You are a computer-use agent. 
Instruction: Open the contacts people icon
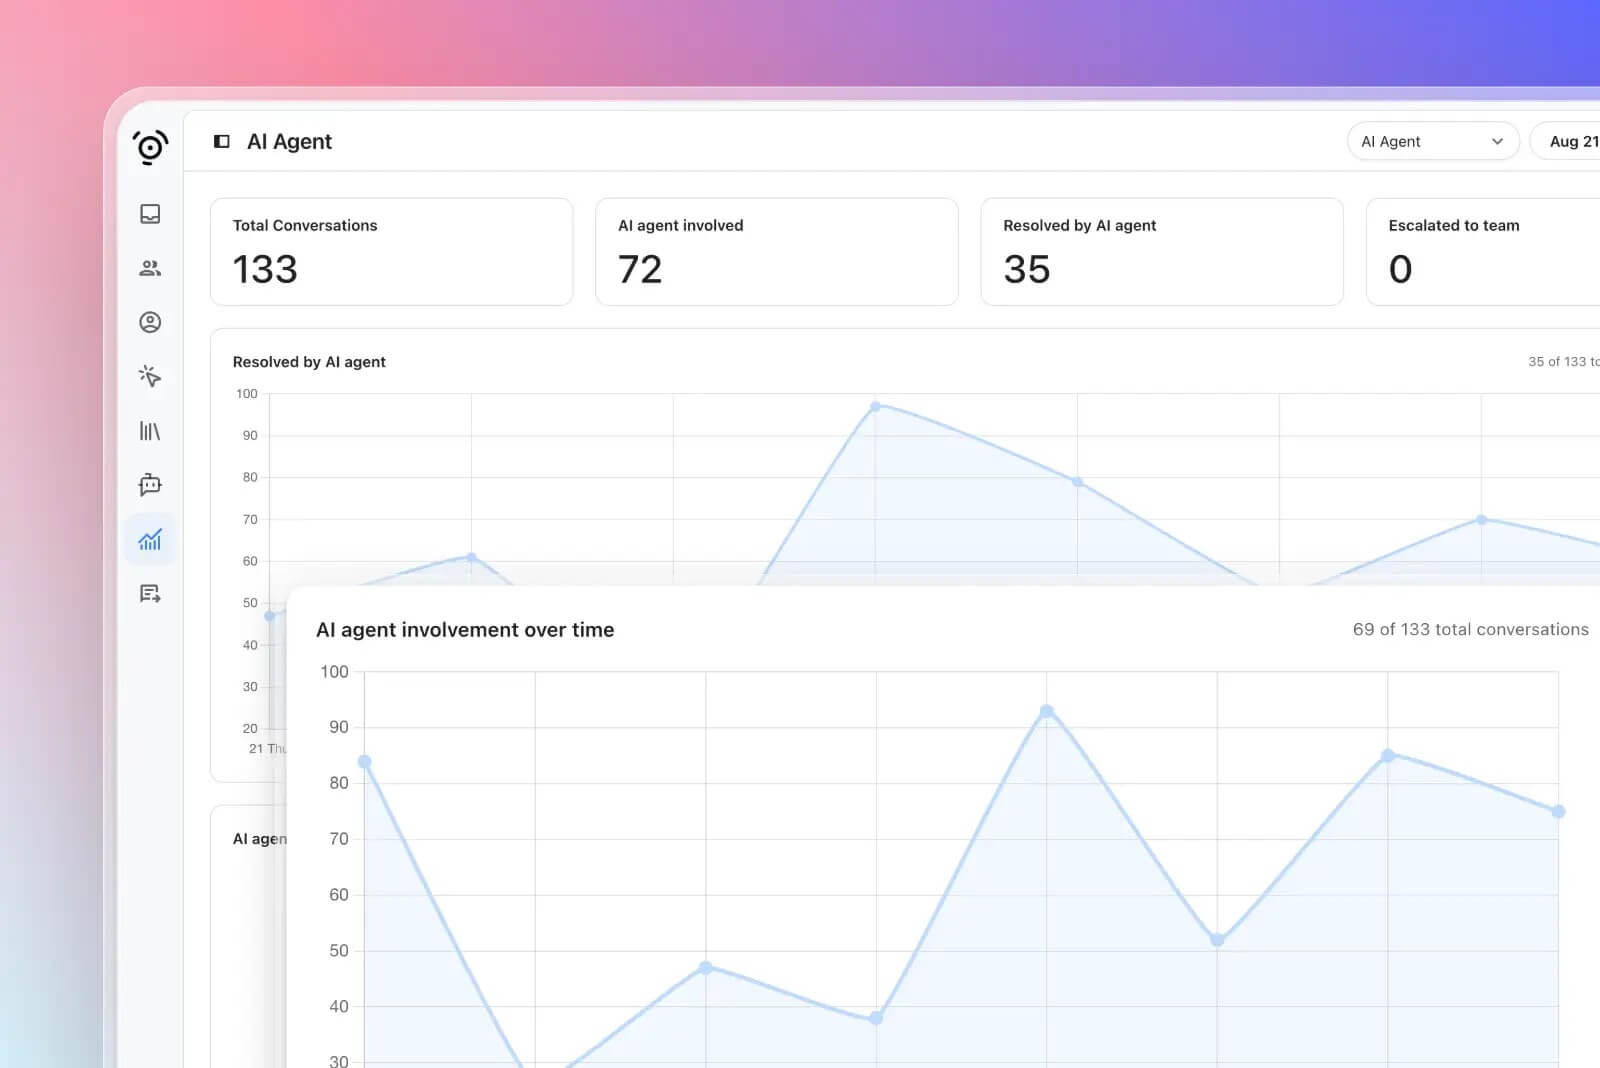click(x=150, y=268)
